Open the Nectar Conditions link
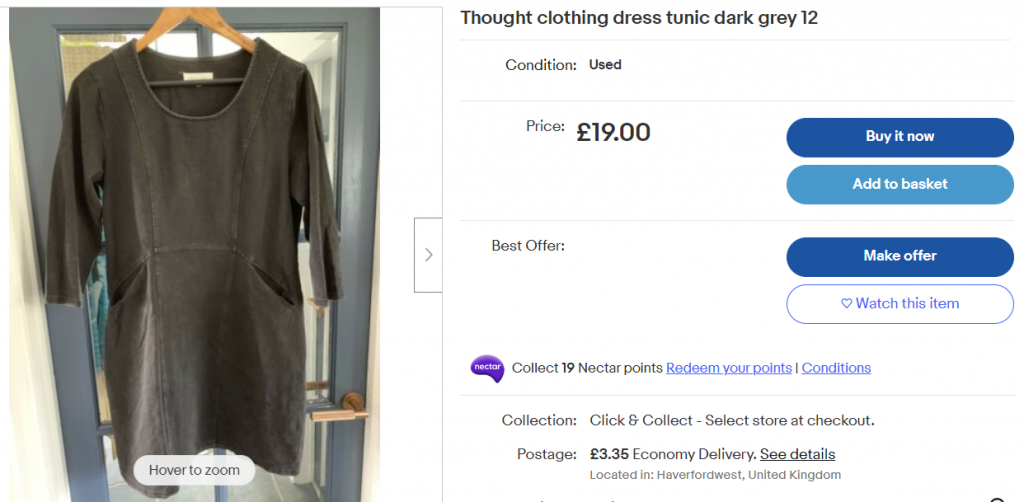This screenshot has width=1024, height=502. click(x=836, y=368)
